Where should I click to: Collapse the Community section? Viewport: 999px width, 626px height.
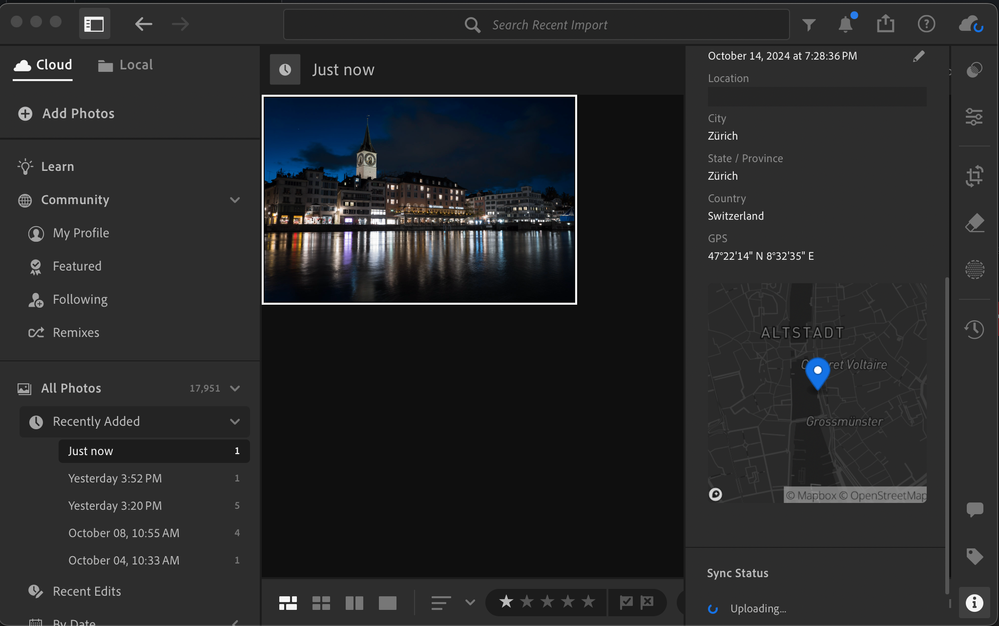235,200
